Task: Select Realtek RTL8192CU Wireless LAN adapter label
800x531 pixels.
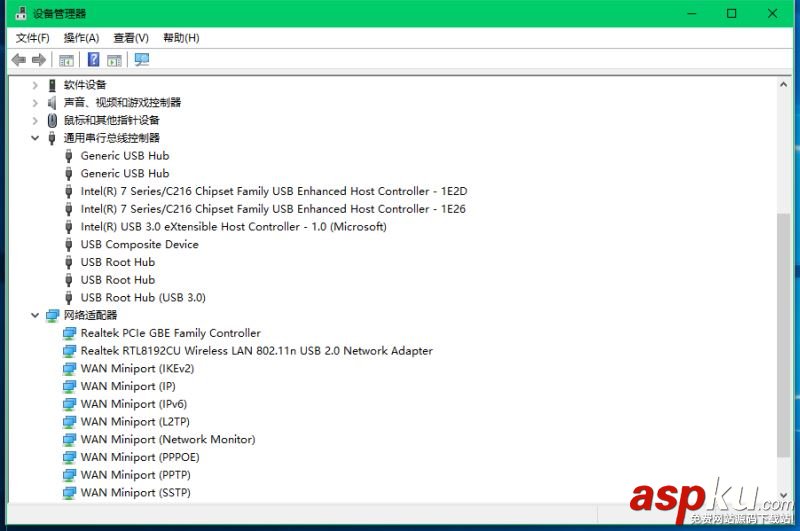Action: [257, 351]
